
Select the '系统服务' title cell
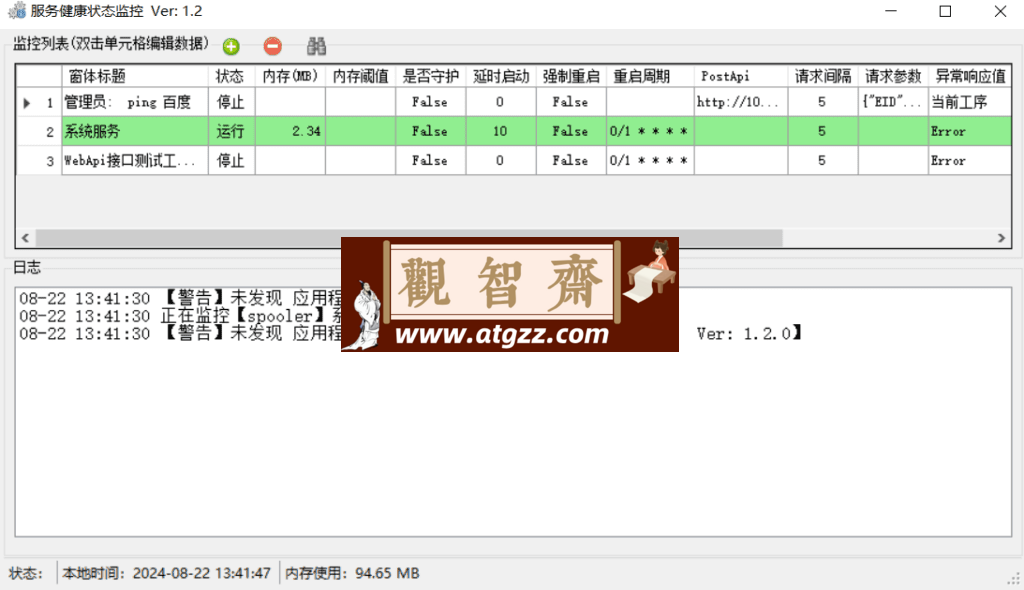coord(135,131)
